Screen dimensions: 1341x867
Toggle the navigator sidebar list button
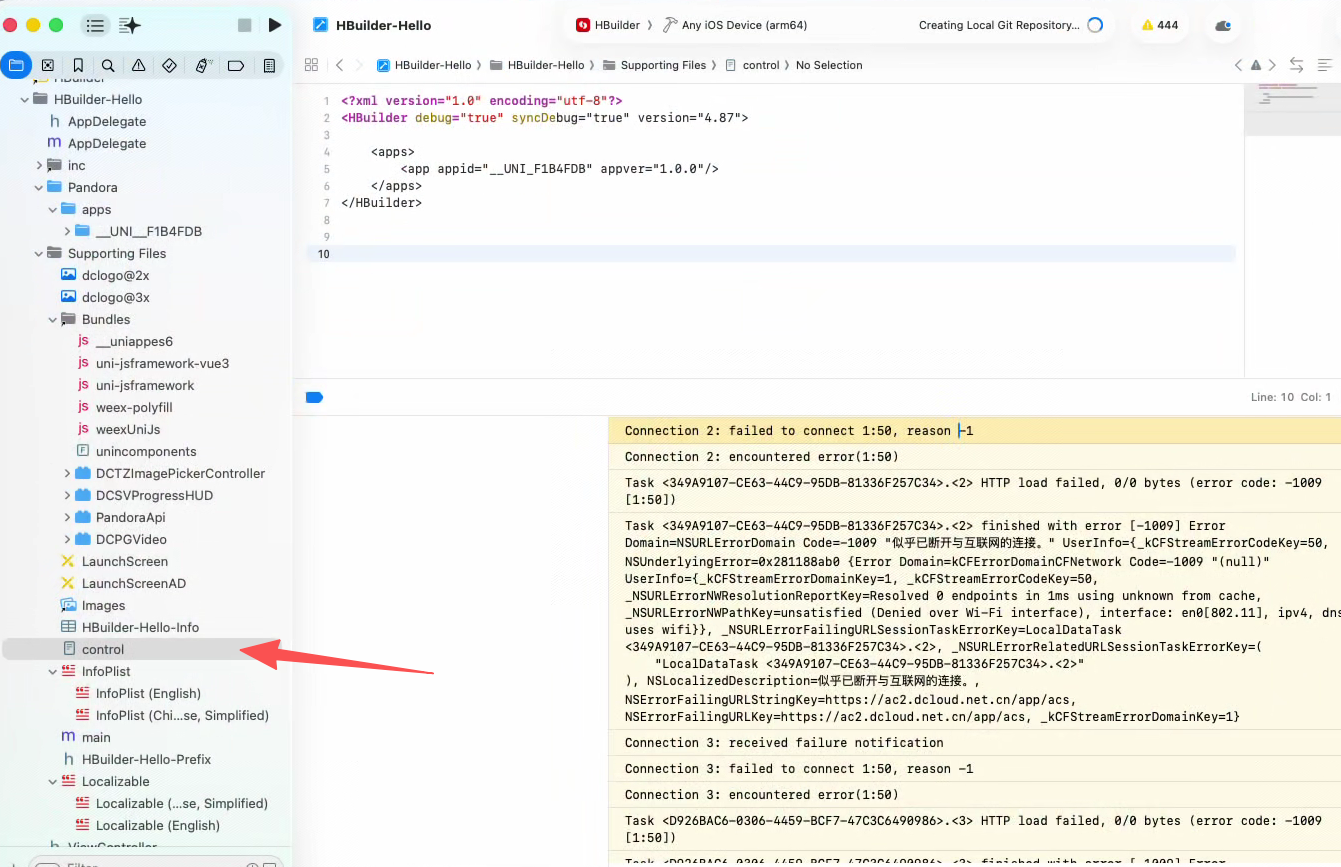[95, 25]
